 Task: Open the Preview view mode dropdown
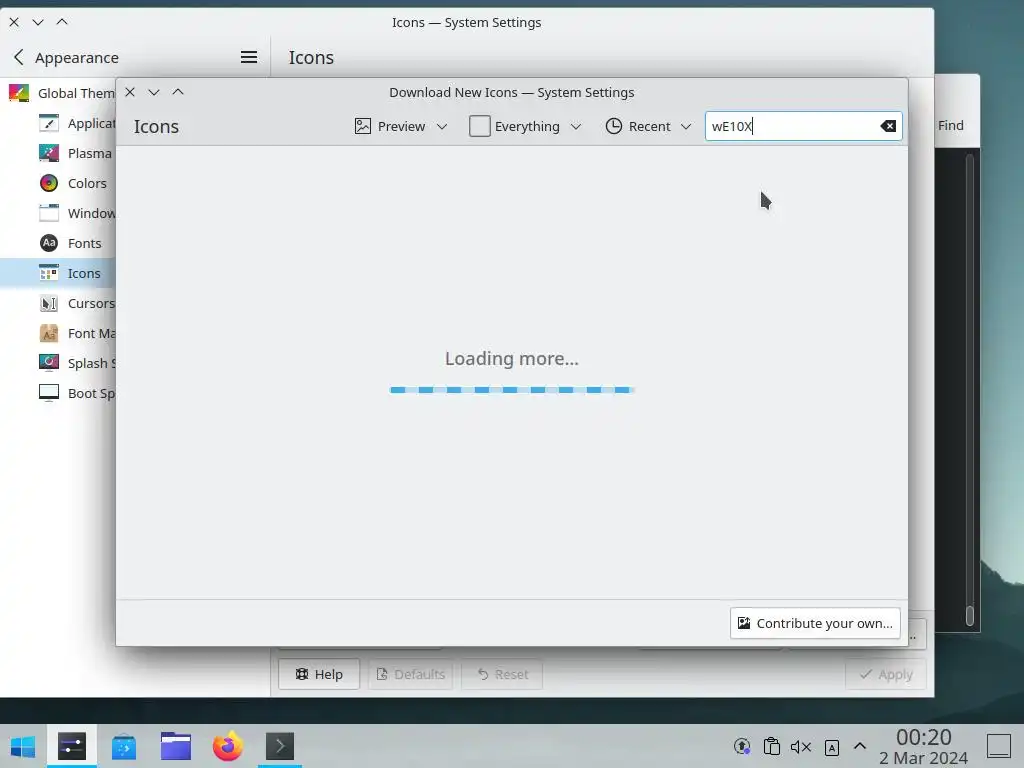click(401, 126)
